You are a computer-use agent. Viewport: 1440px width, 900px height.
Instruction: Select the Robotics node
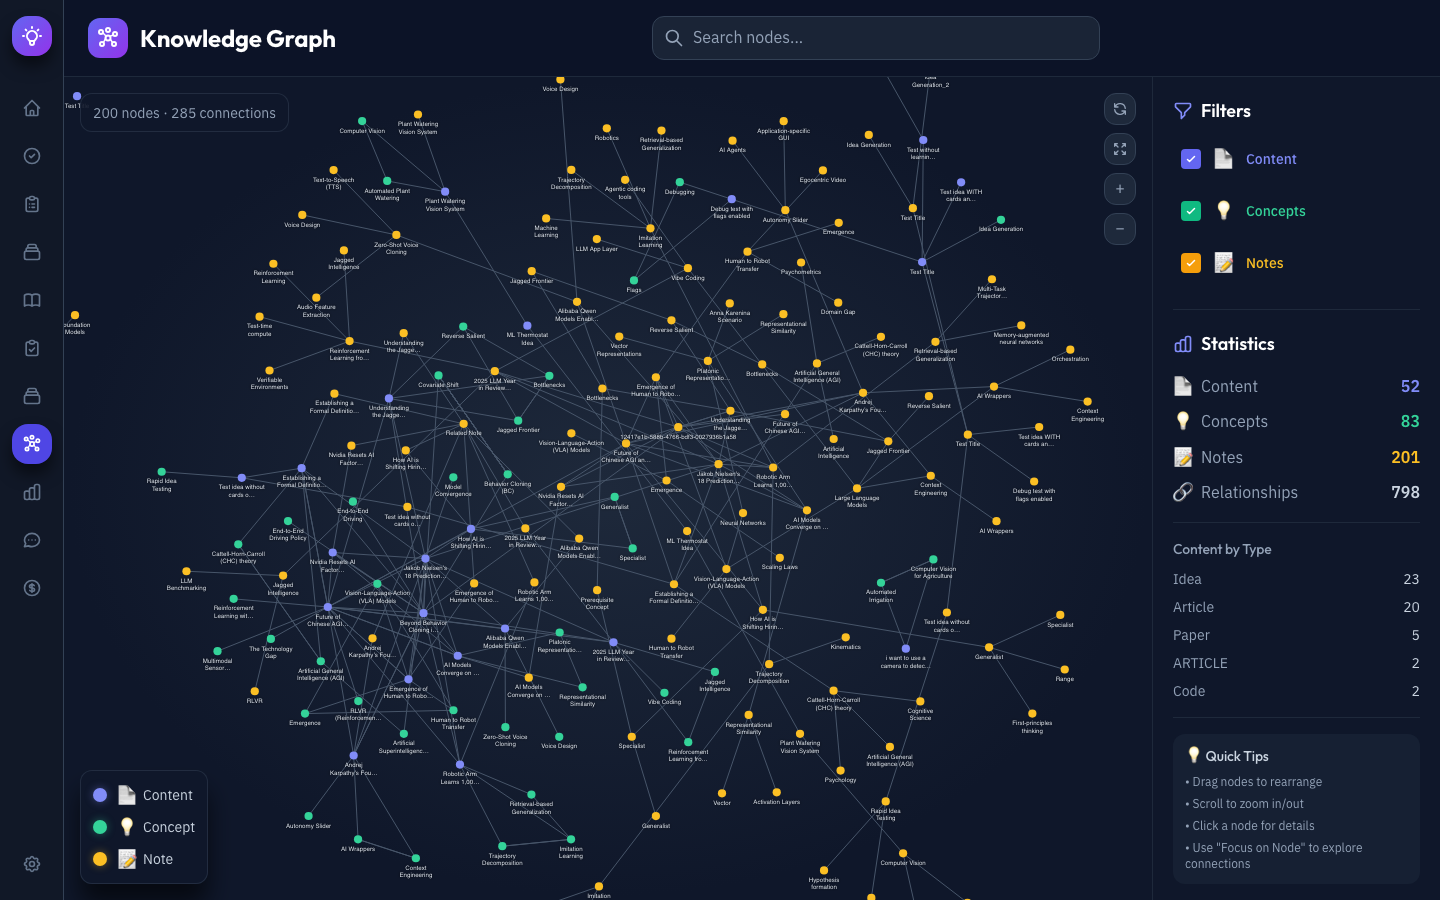tap(607, 128)
